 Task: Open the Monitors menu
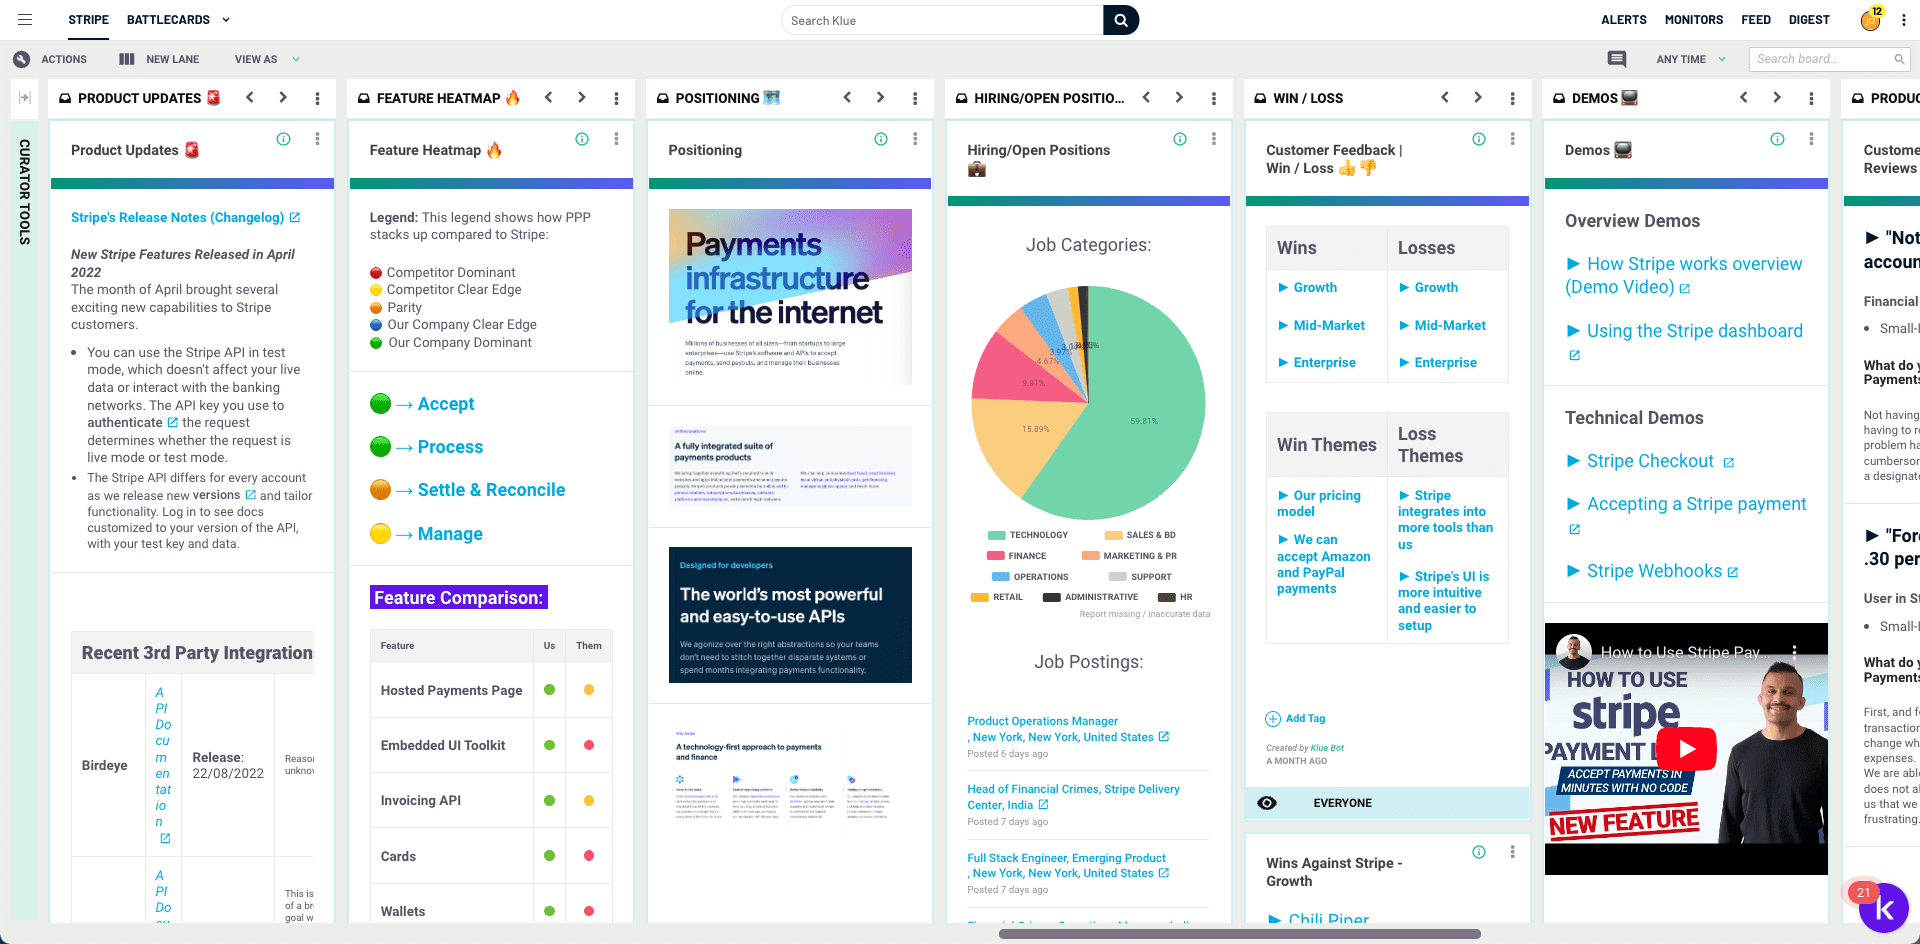pyautogui.click(x=1694, y=20)
